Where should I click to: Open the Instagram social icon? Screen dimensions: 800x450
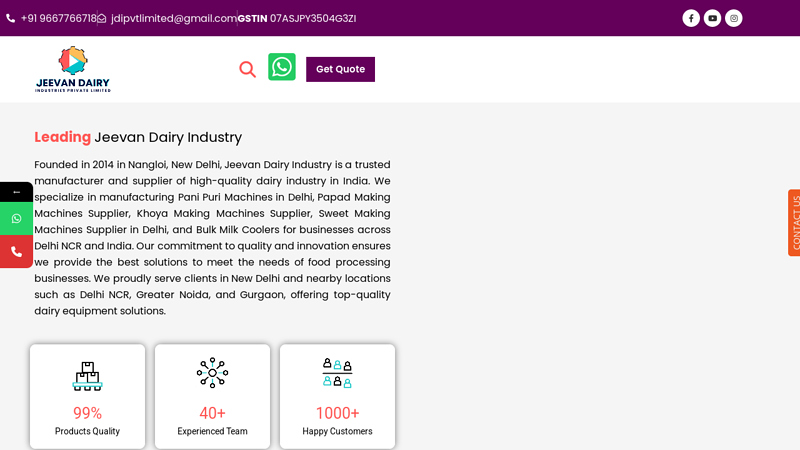click(734, 18)
